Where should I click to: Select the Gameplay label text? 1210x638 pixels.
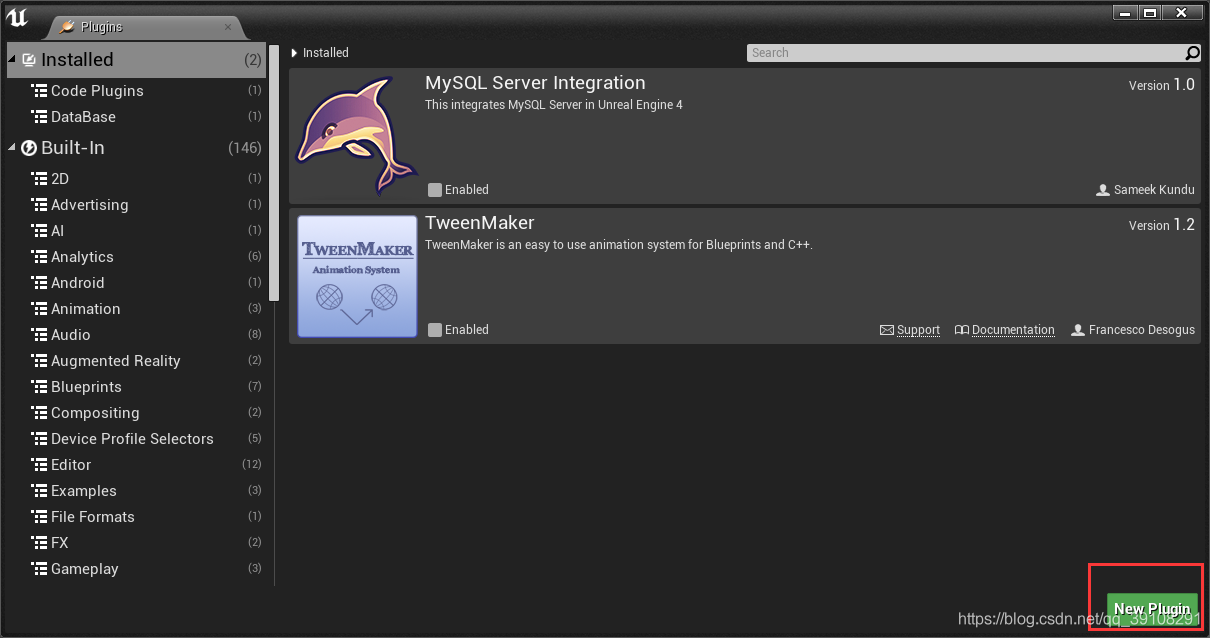coord(85,569)
